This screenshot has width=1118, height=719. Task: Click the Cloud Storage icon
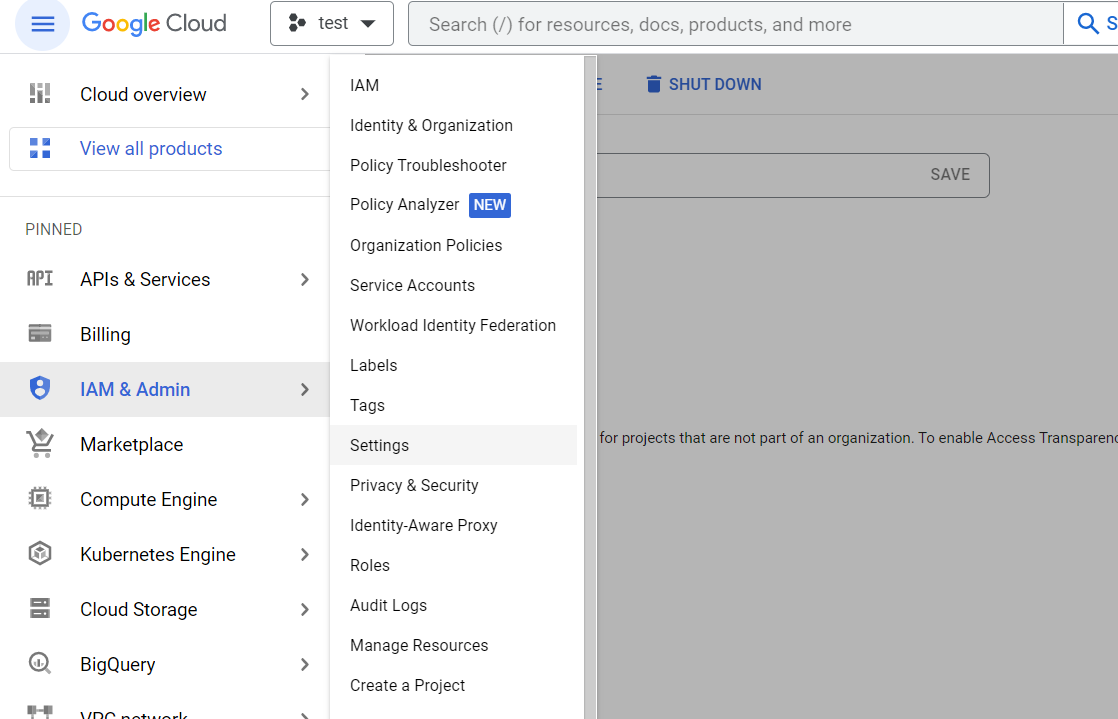[x=40, y=608]
